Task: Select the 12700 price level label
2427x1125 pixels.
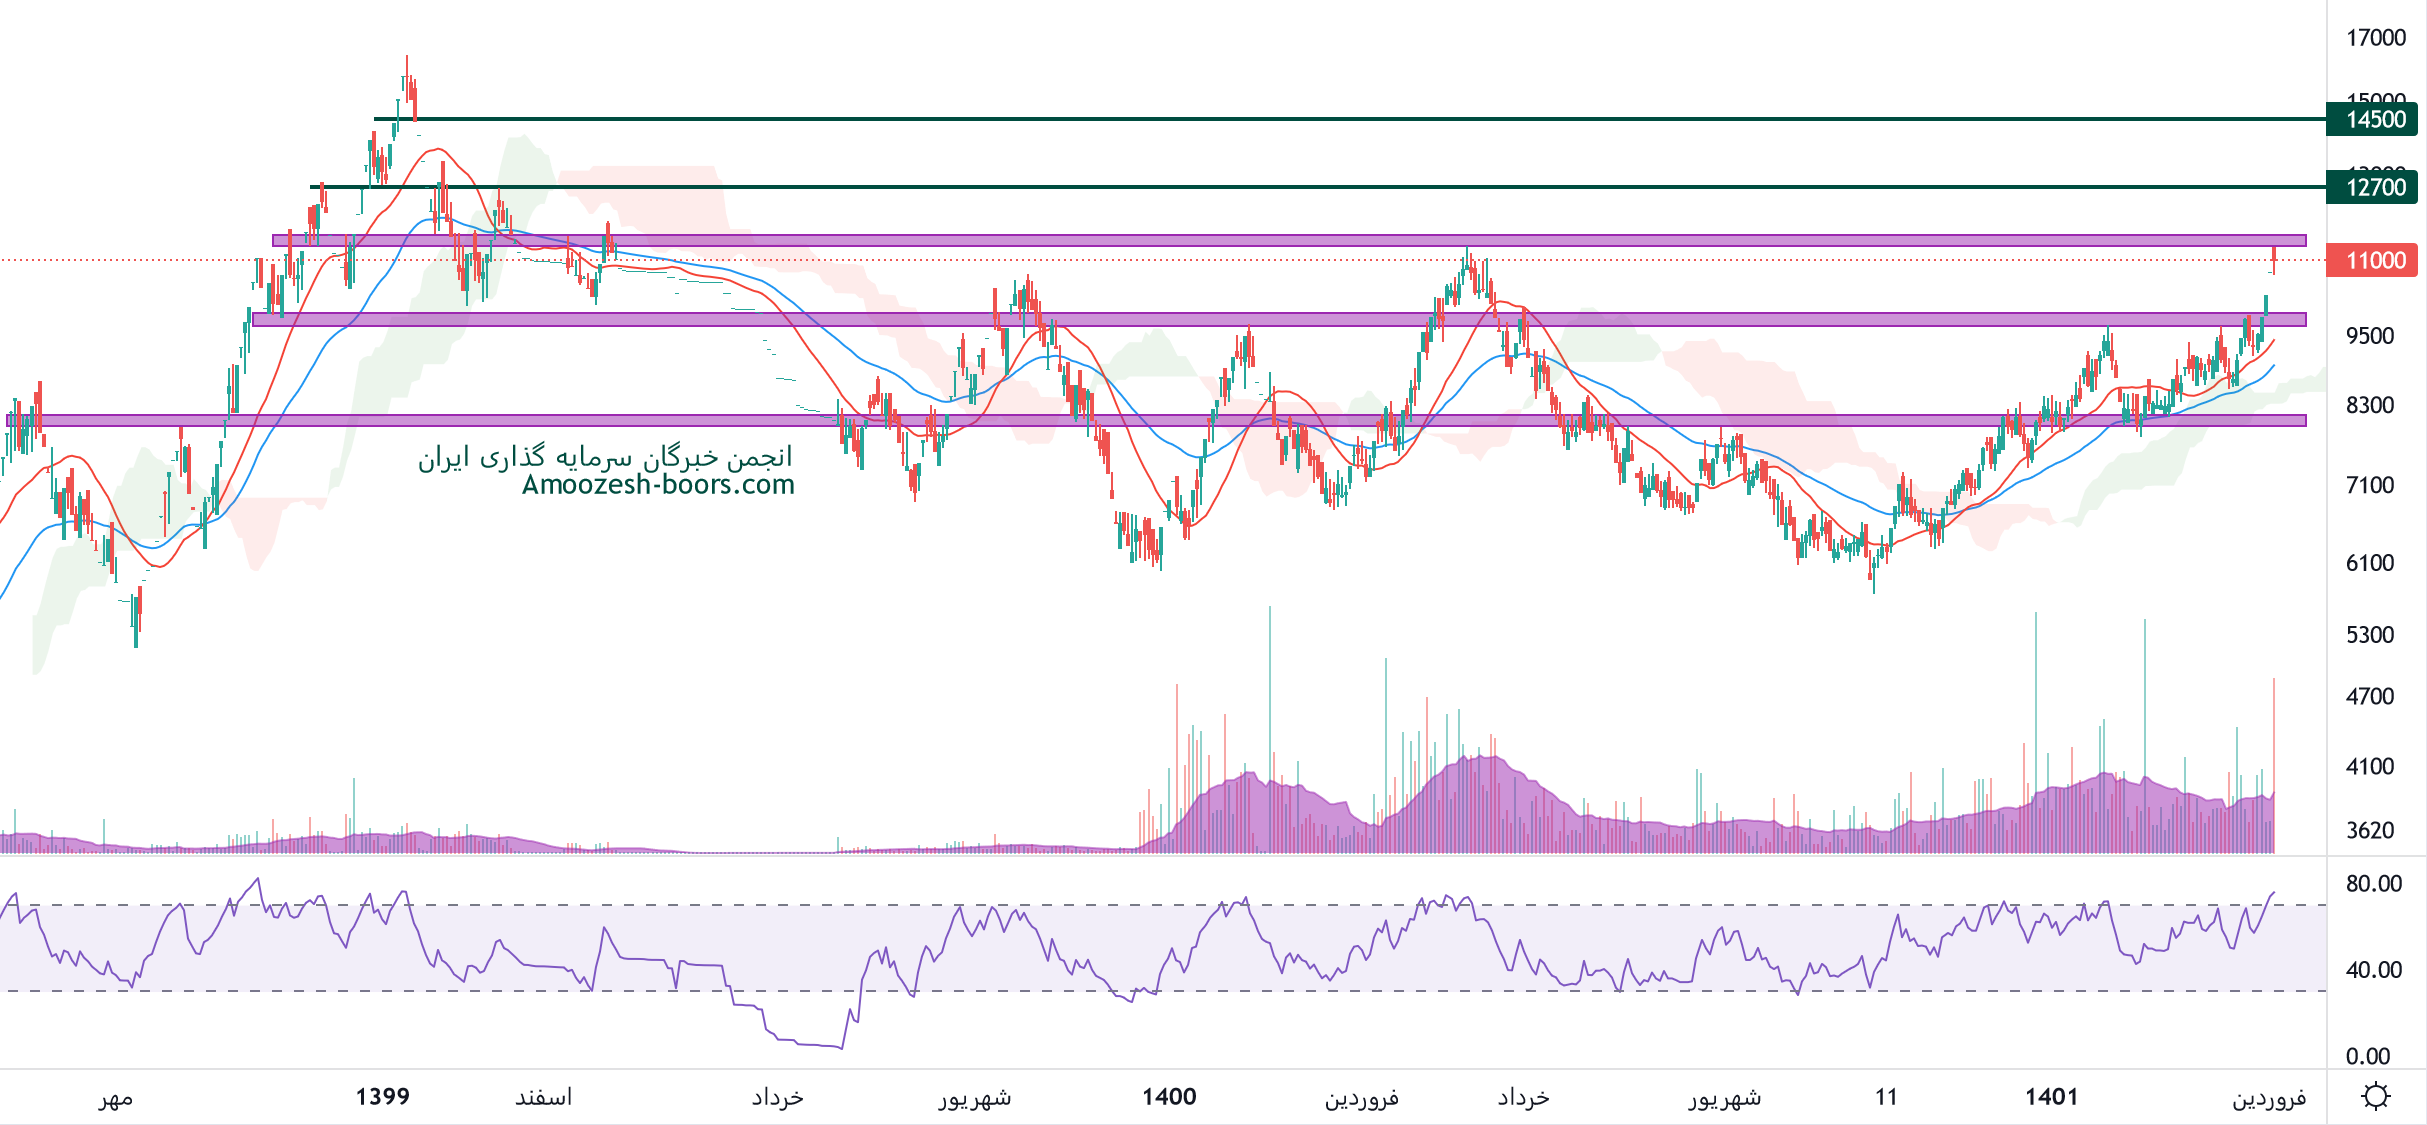Action: (x=2374, y=187)
